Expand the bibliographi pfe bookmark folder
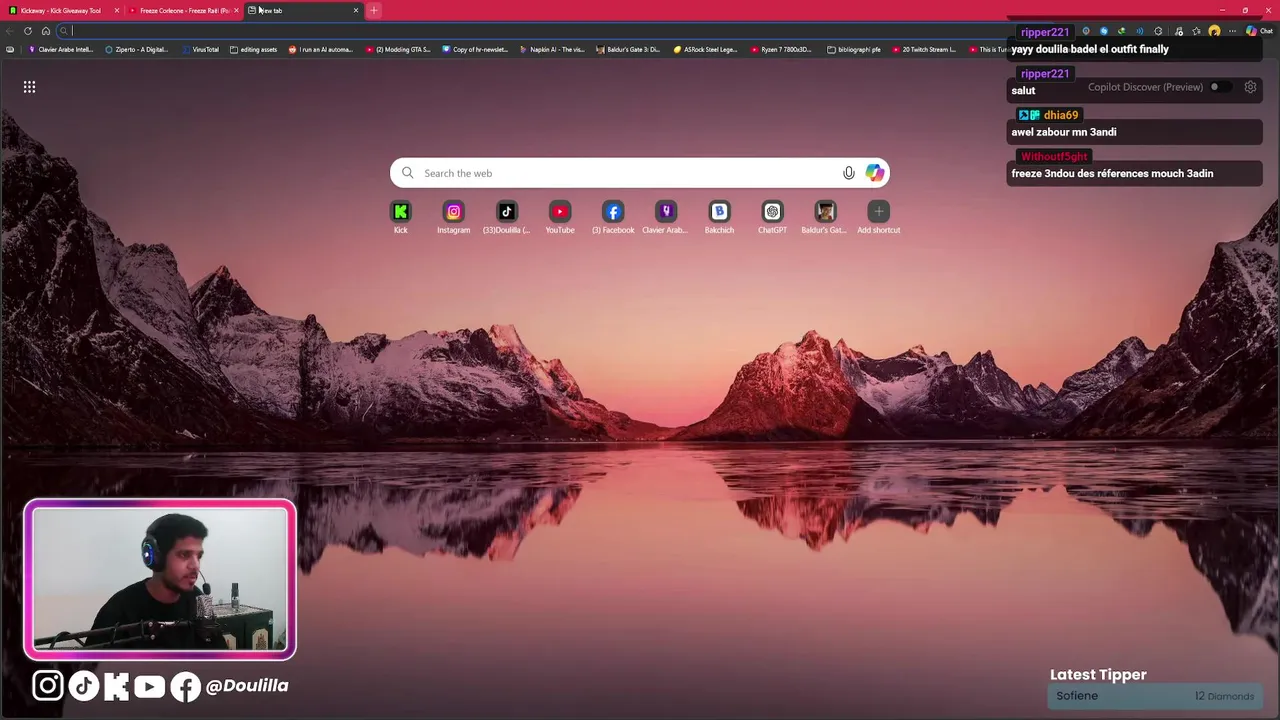The width and height of the screenshot is (1280, 720). pos(854,49)
